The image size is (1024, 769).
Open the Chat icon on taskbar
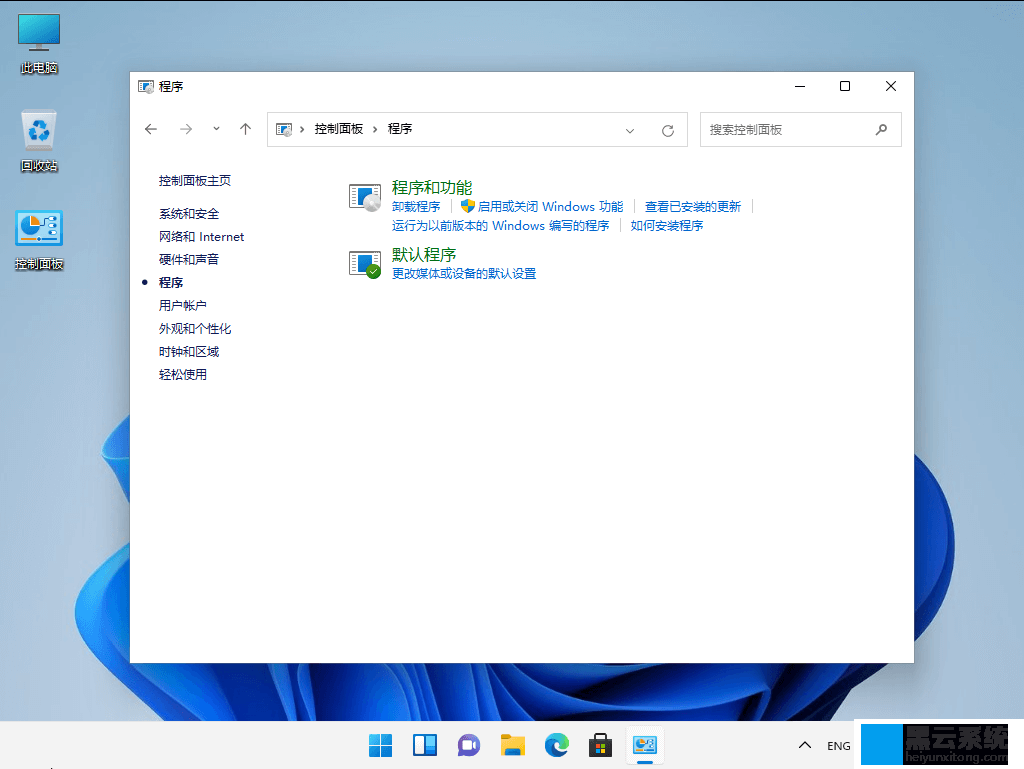(468, 745)
